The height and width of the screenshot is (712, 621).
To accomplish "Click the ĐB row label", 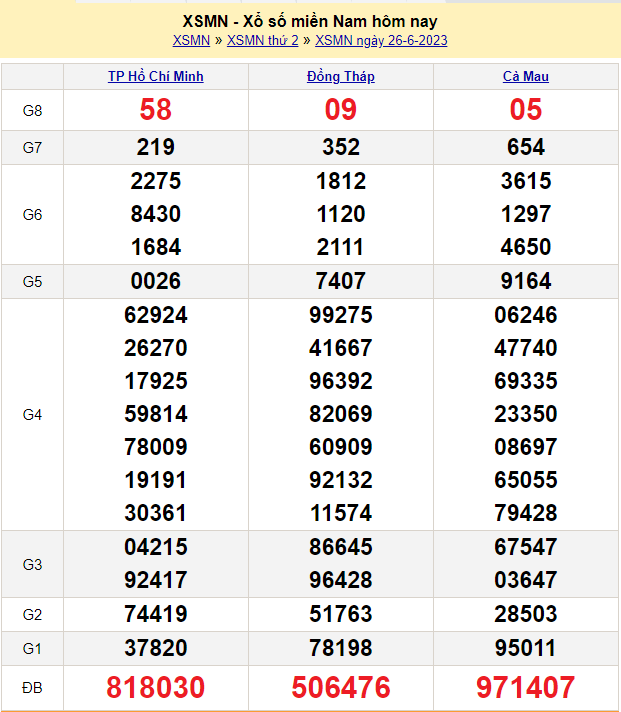I will tap(32, 688).
